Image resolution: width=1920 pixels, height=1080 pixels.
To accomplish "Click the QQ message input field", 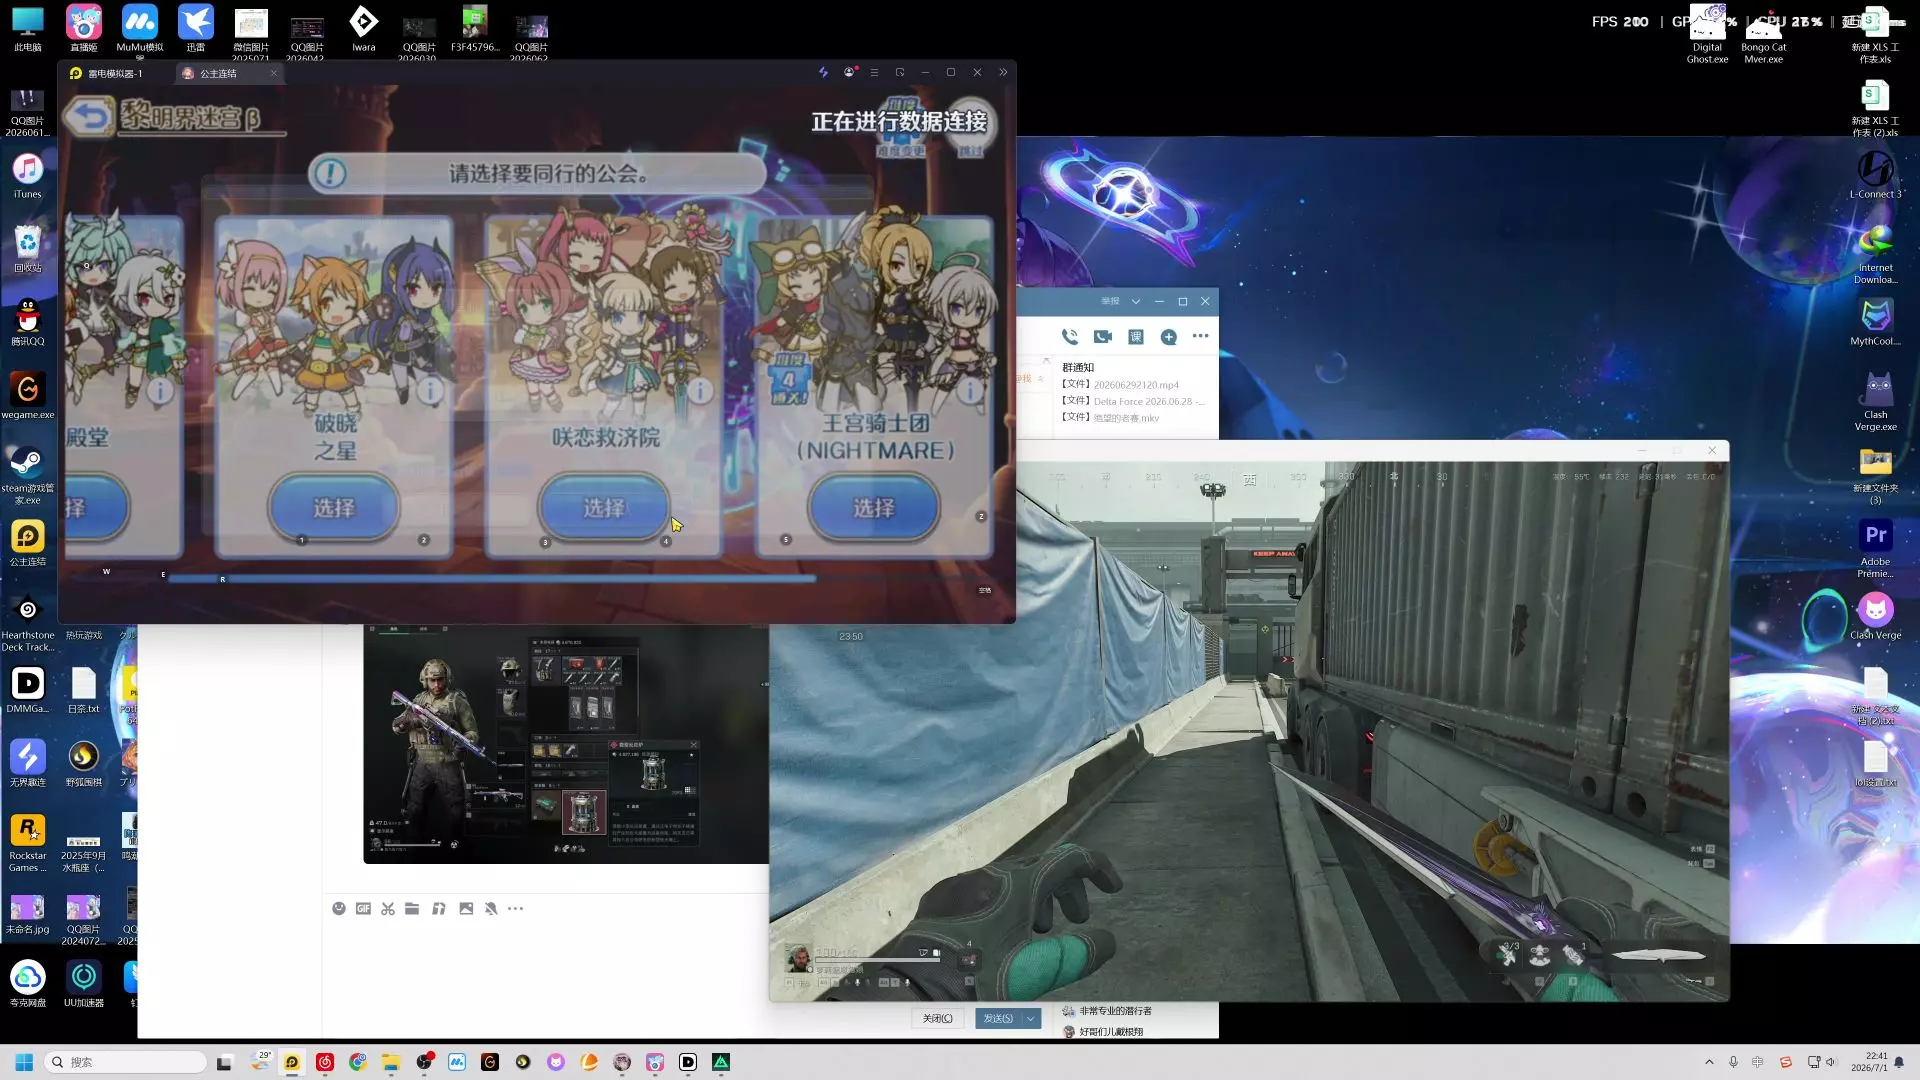I will tap(545, 960).
